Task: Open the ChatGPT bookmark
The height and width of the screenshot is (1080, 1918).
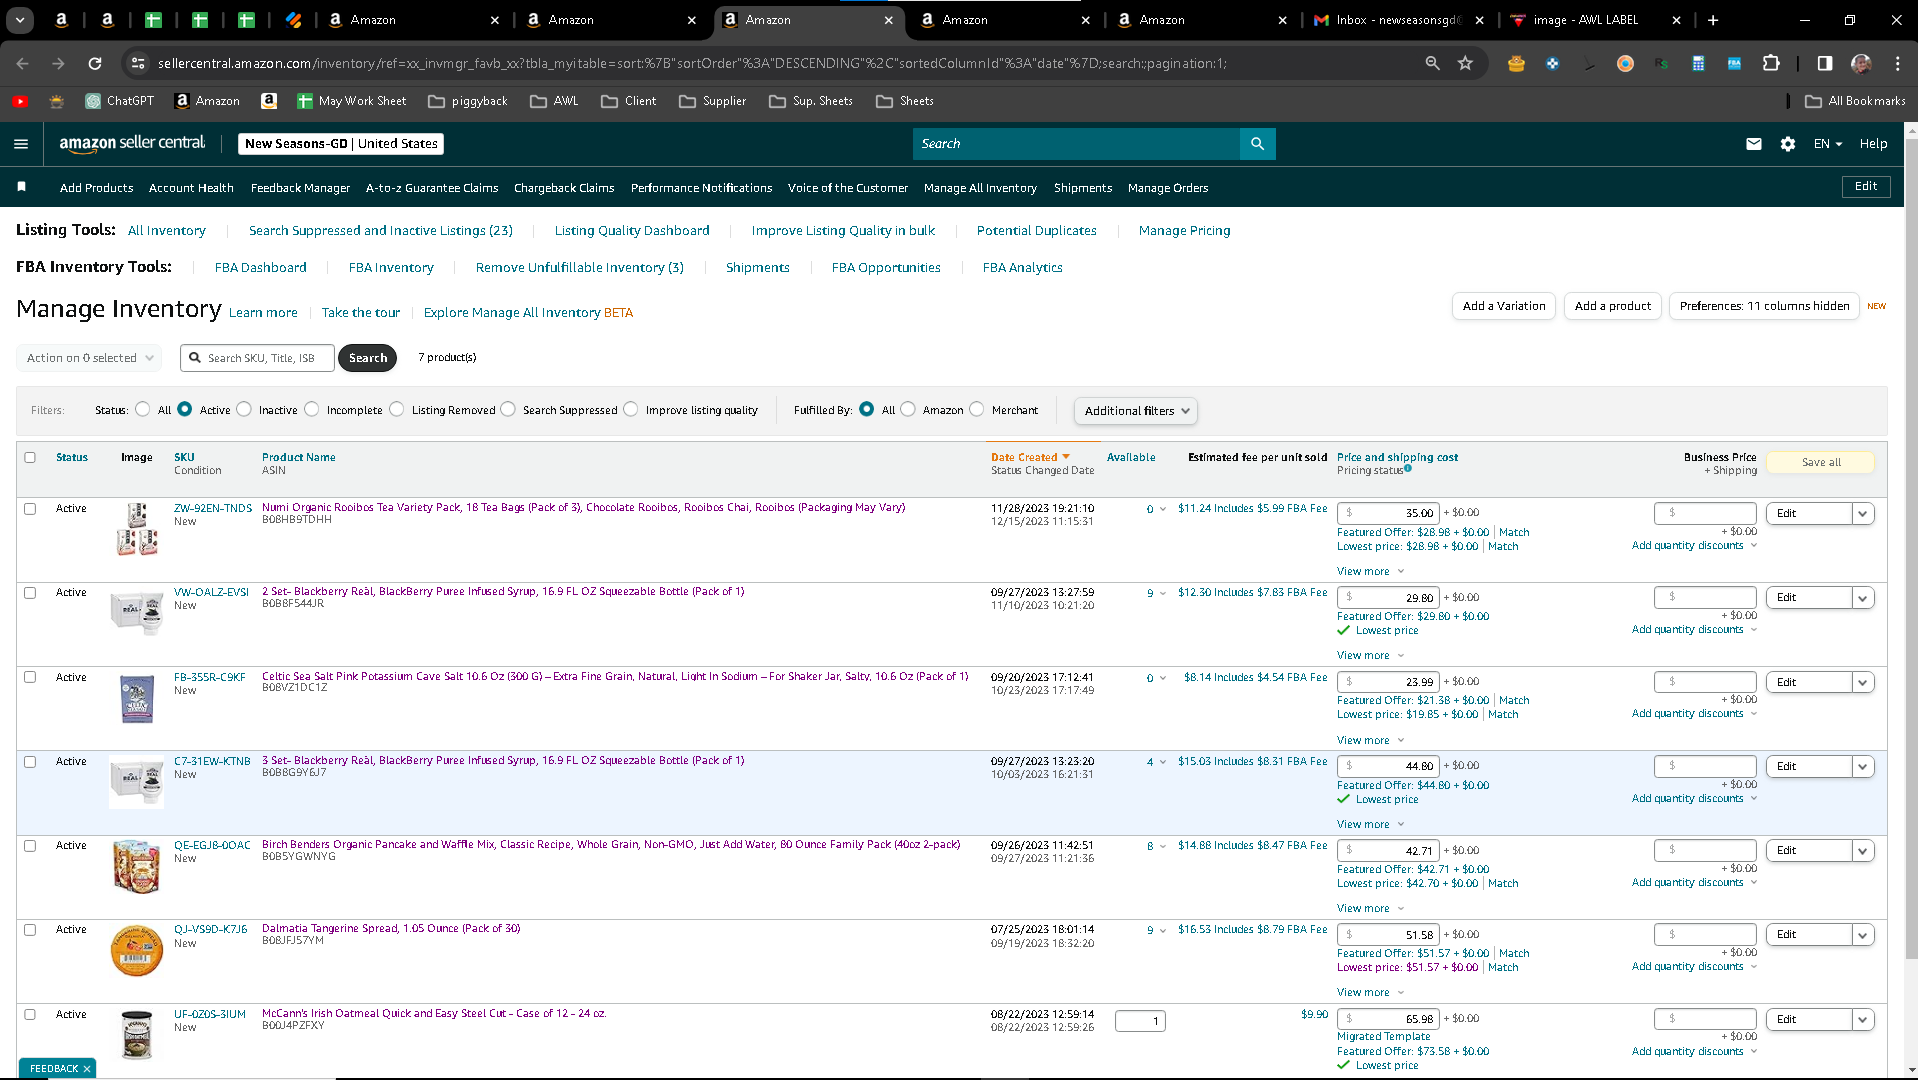Action: click(120, 101)
